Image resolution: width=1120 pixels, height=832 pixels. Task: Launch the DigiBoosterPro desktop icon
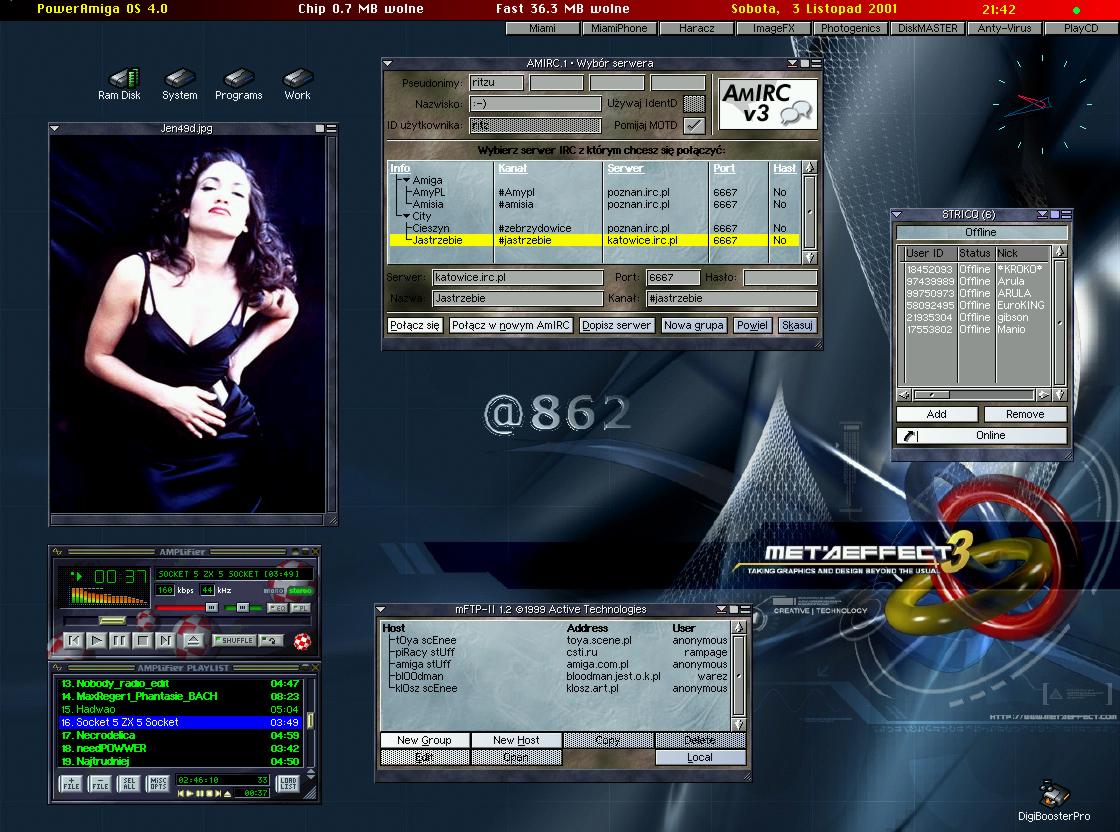tap(1054, 801)
